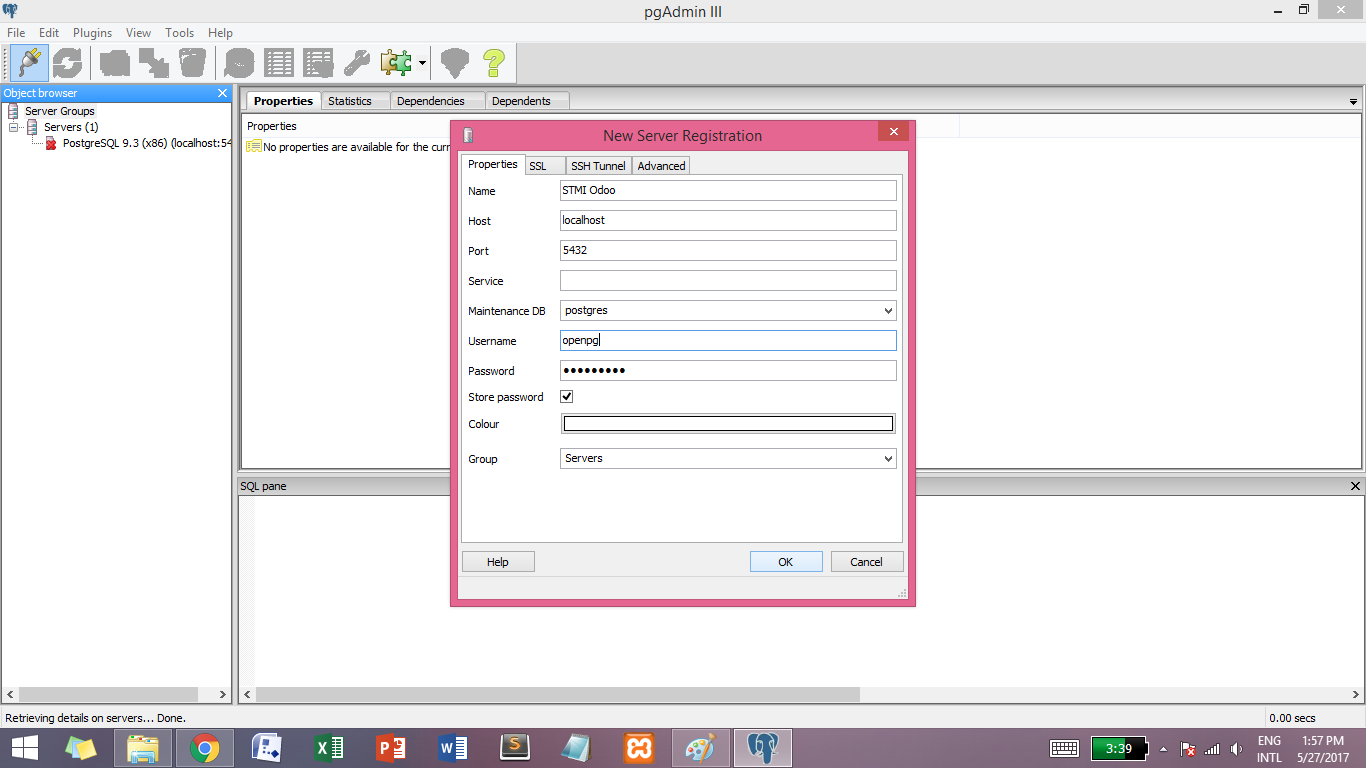Open Paint from the taskbar
The width and height of the screenshot is (1366, 768).
pos(701,748)
